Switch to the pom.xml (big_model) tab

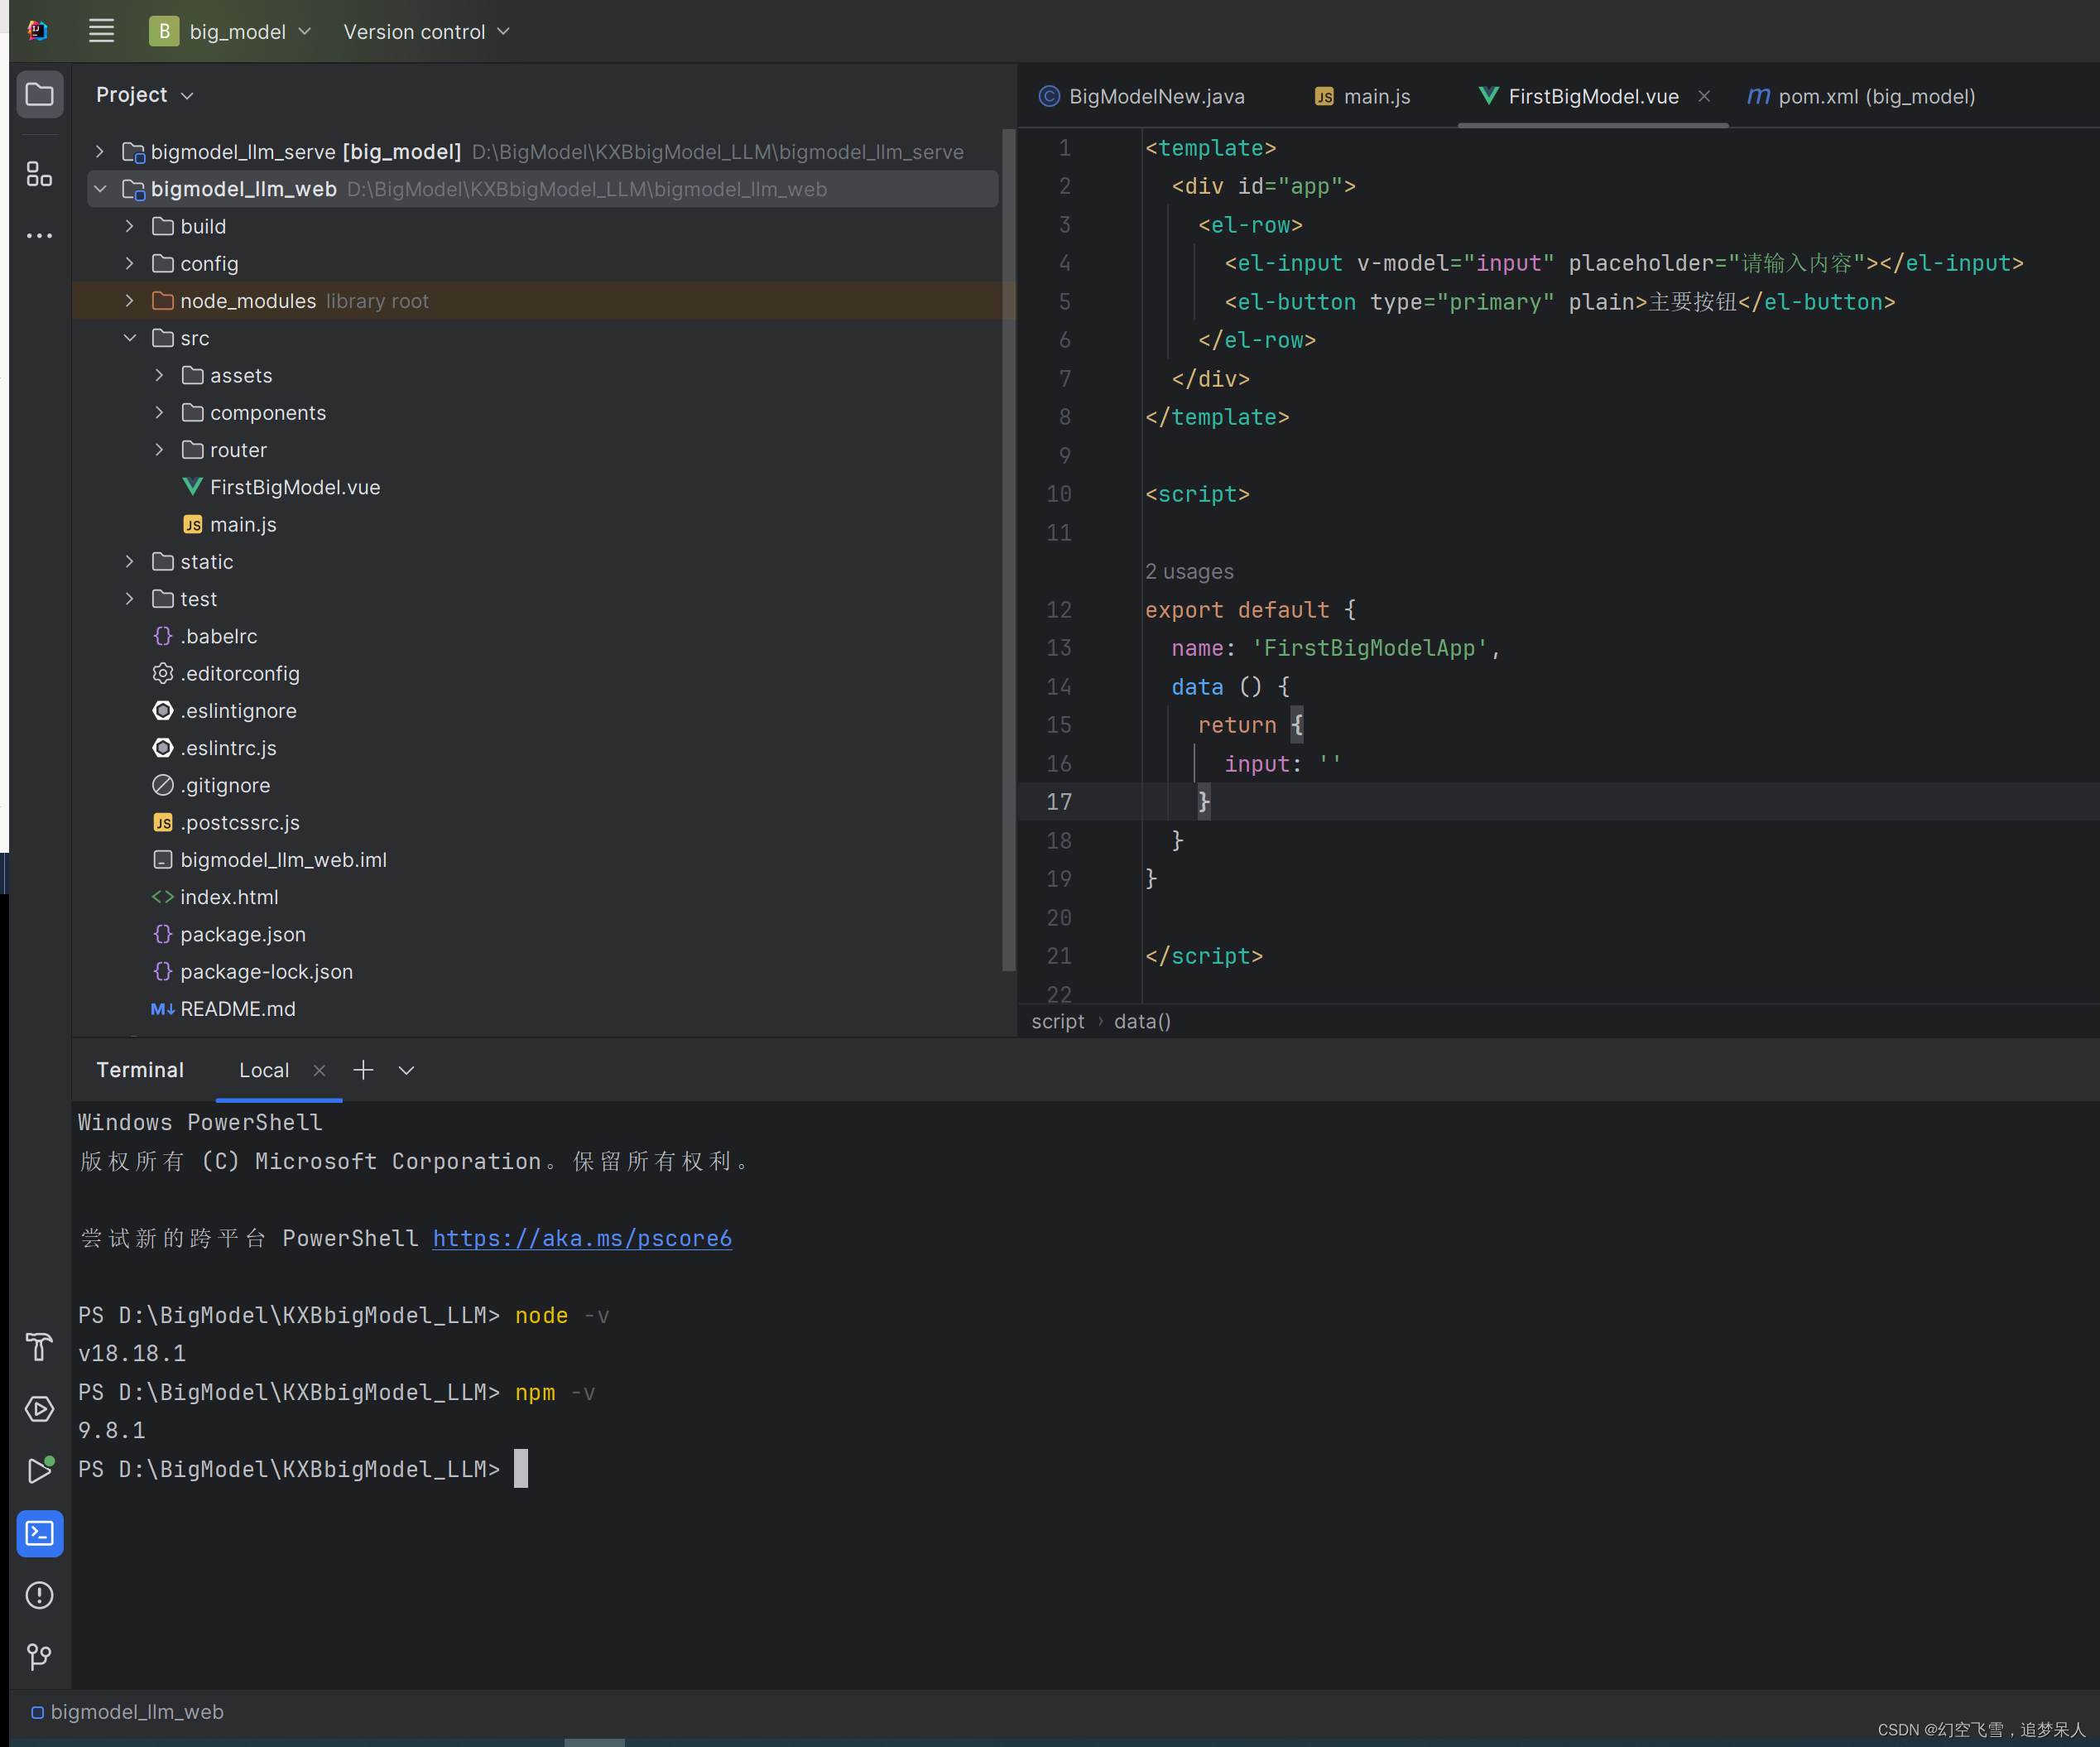tap(1861, 96)
